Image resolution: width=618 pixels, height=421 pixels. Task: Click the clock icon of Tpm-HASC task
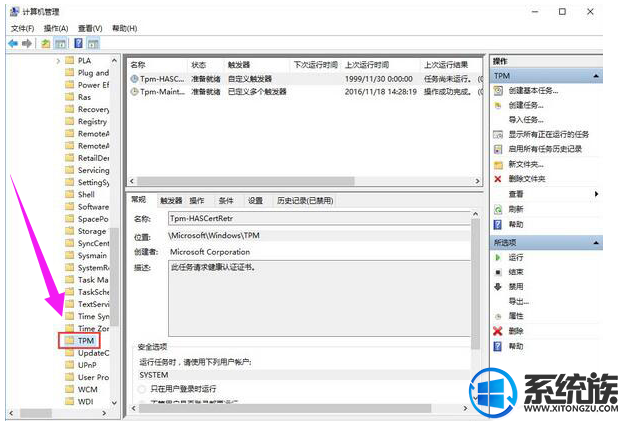(134, 79)
